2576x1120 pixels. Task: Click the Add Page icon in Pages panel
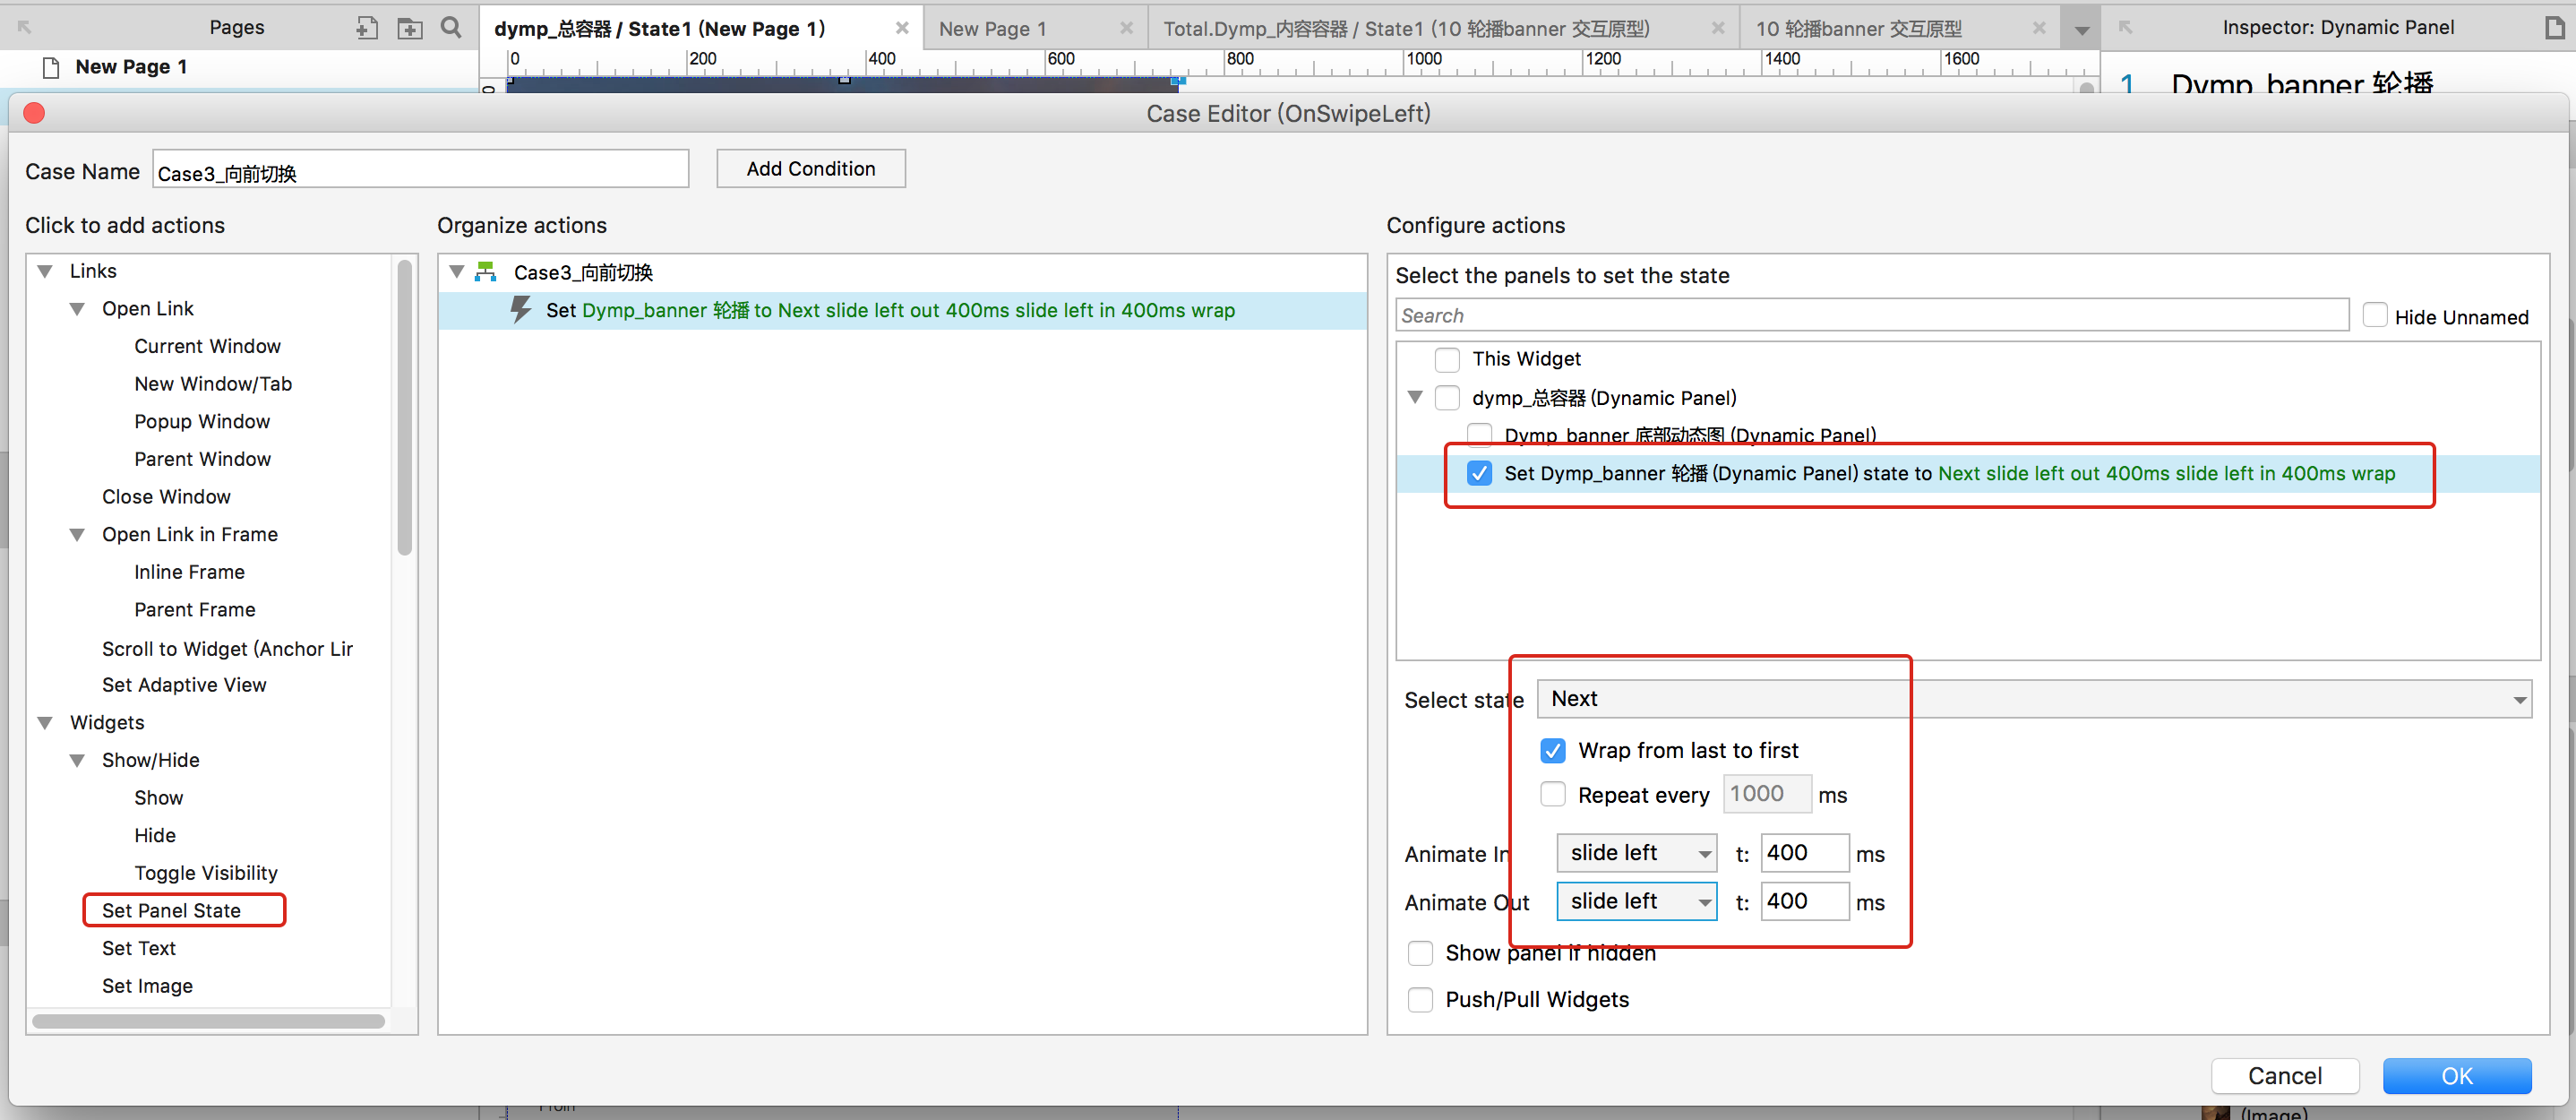click(x=367, y=28)
